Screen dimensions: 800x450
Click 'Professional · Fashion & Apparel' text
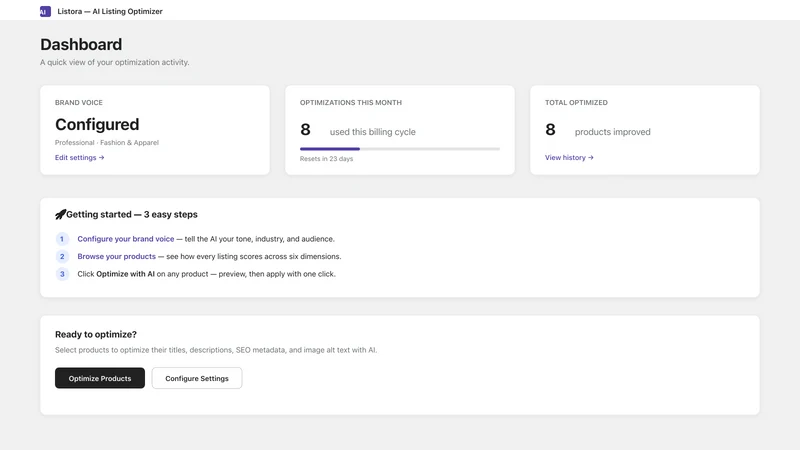tap(107, 142)
